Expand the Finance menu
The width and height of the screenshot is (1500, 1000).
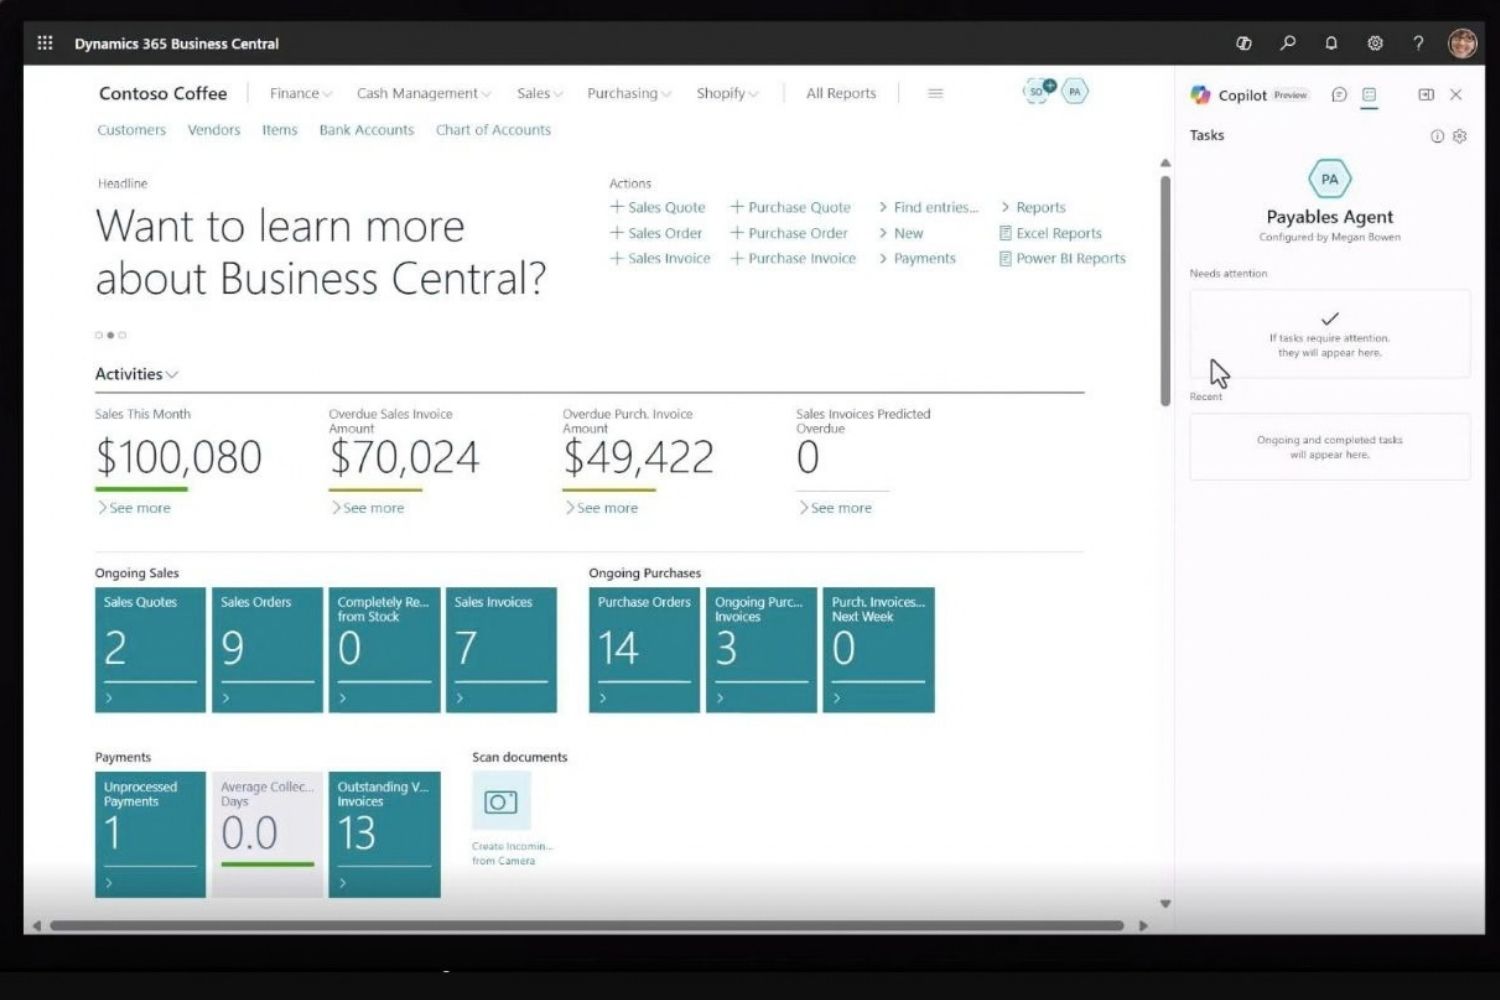pyautogui.click(x=301, y=93)
